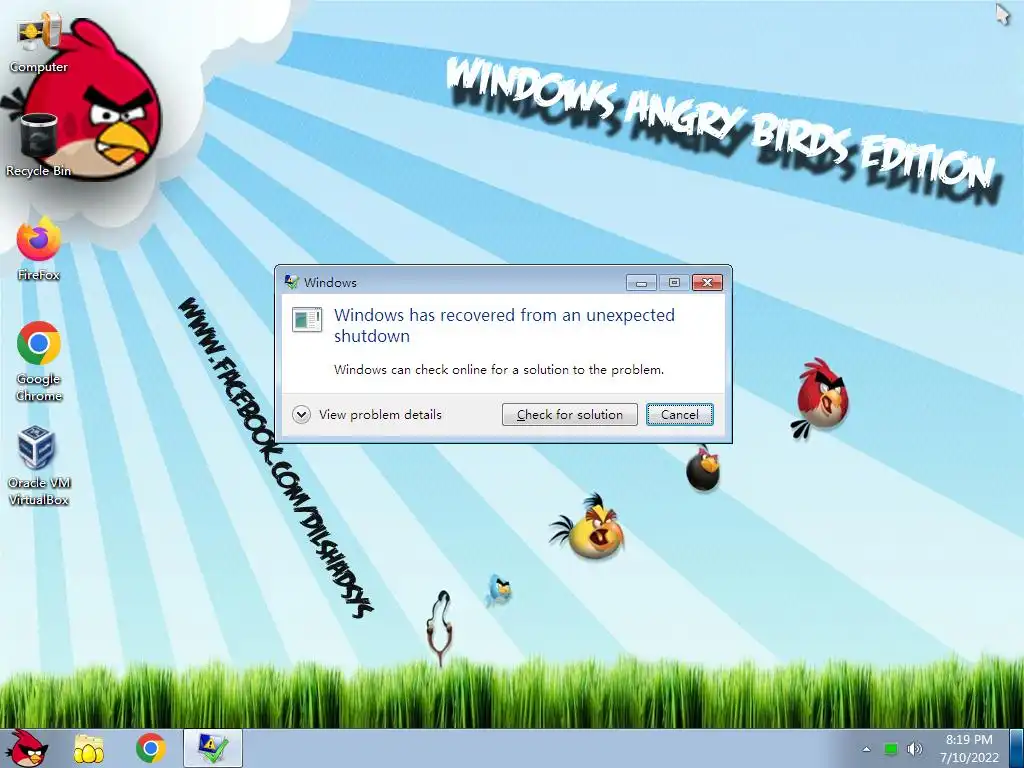Close the Windows dialog window
Viewport: 1024px width, 768px height.
[707, 282]
